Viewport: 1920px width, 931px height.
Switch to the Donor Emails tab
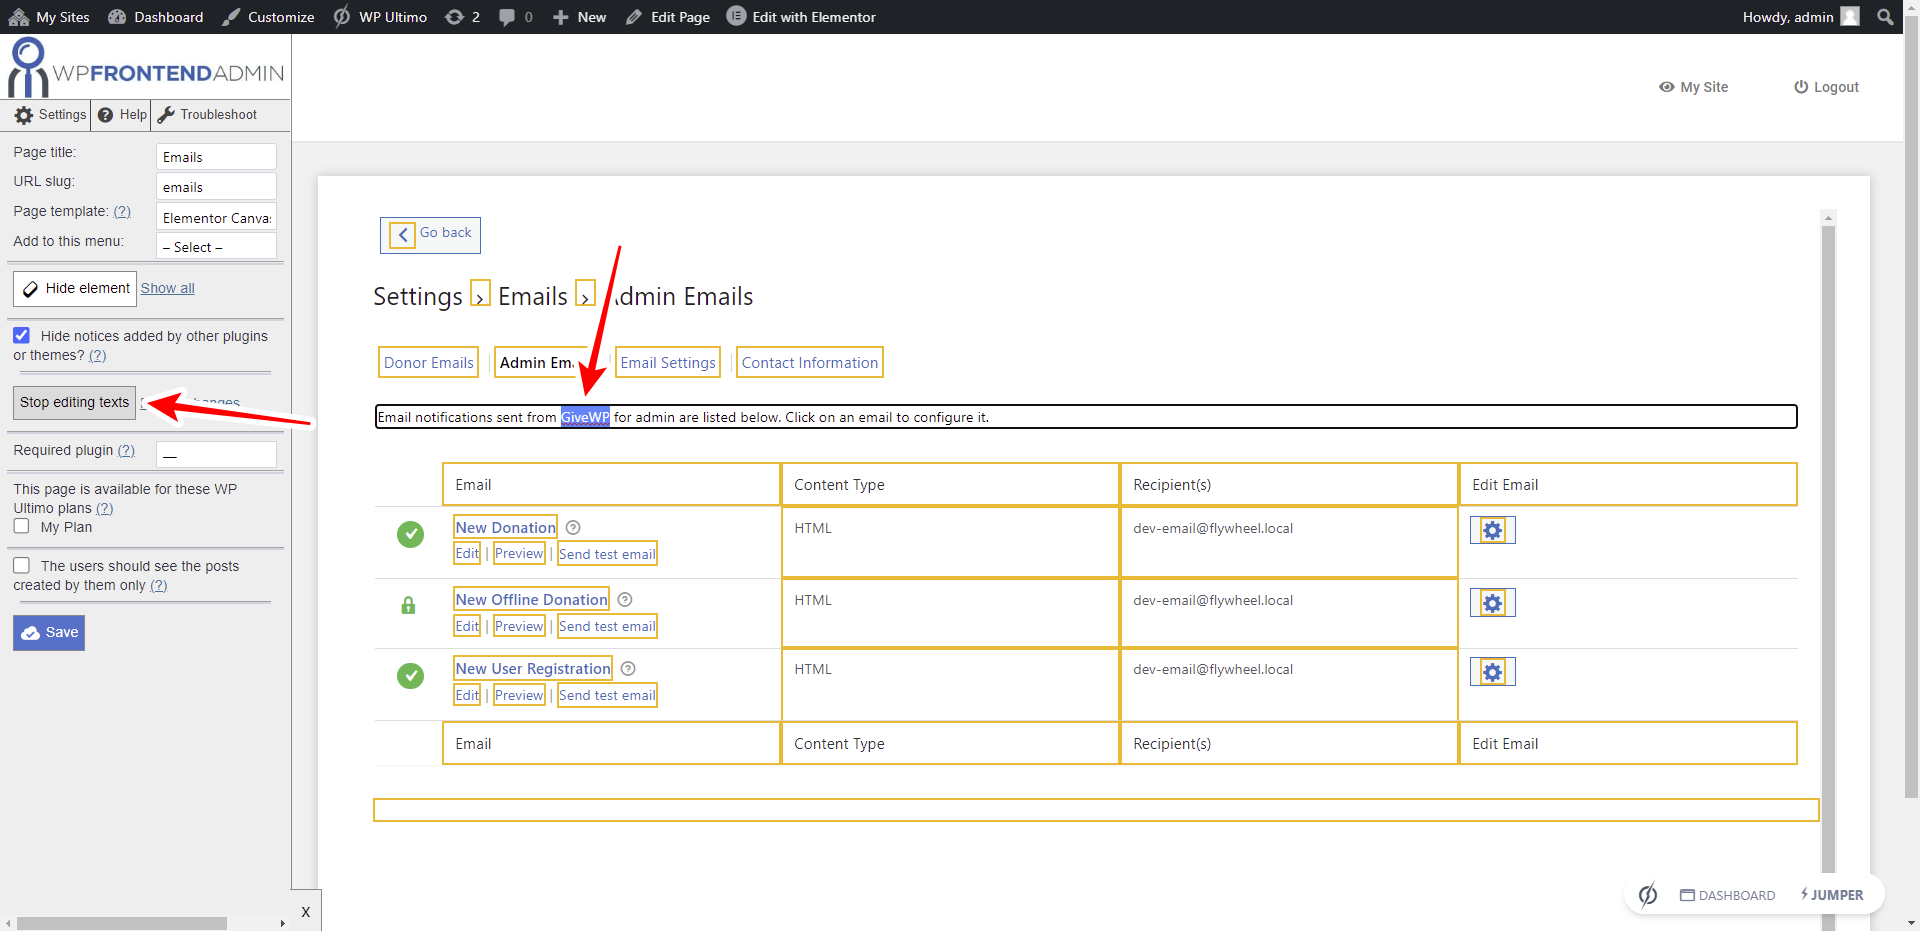[x=428, y=363]
